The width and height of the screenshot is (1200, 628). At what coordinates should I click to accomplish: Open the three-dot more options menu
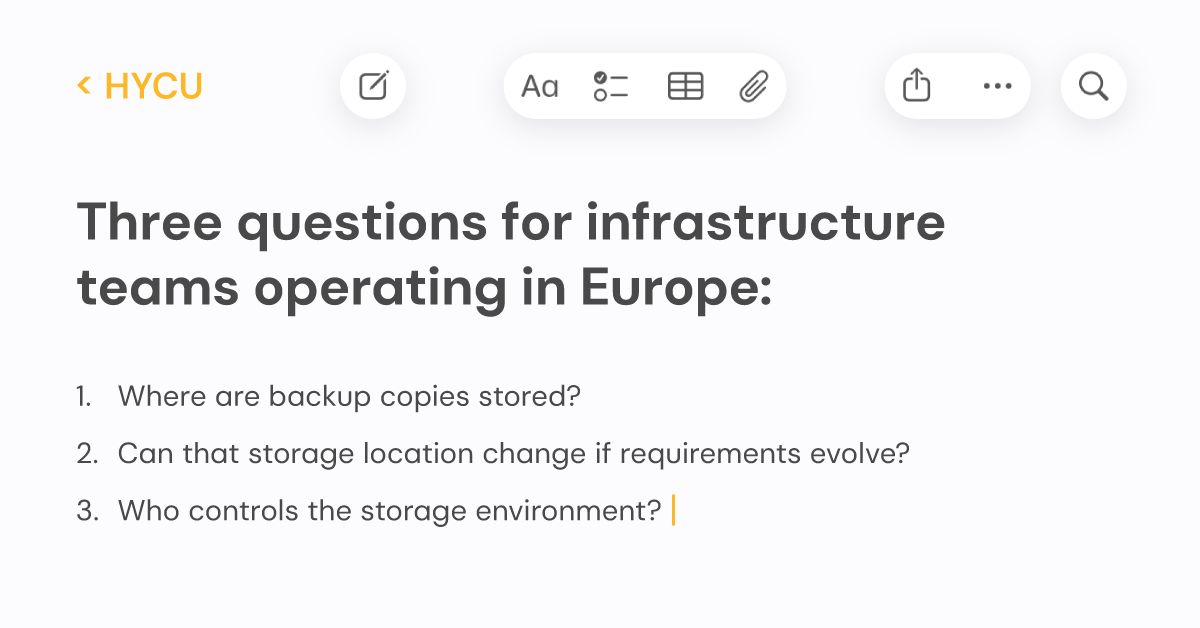click(x=997, y=87)
